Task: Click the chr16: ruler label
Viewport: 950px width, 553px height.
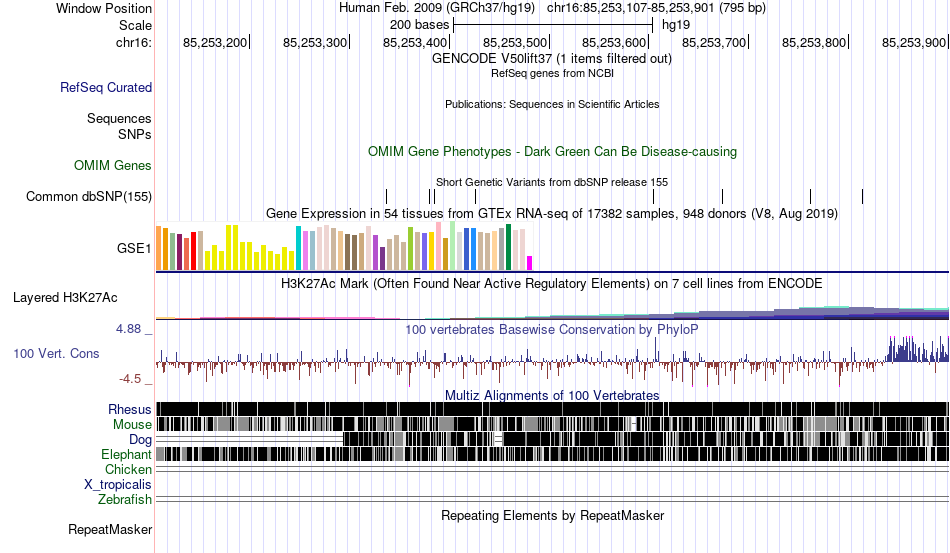Action: (x=134, y=42)
